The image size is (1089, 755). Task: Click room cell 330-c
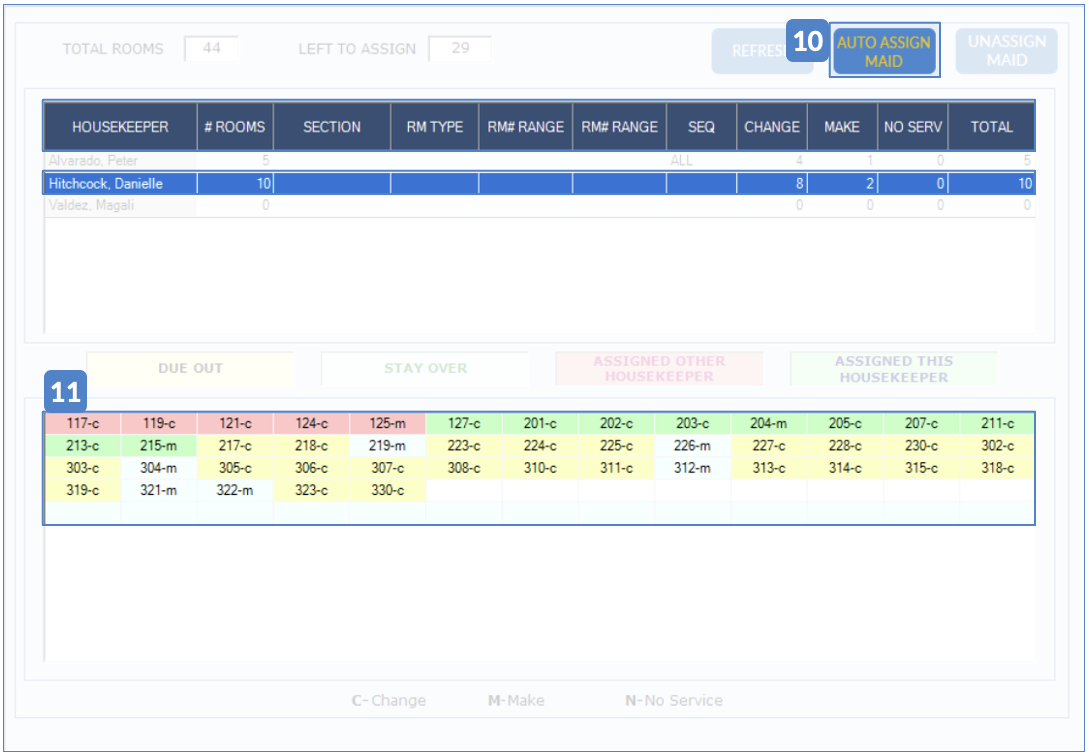click(x=387, y=490)
